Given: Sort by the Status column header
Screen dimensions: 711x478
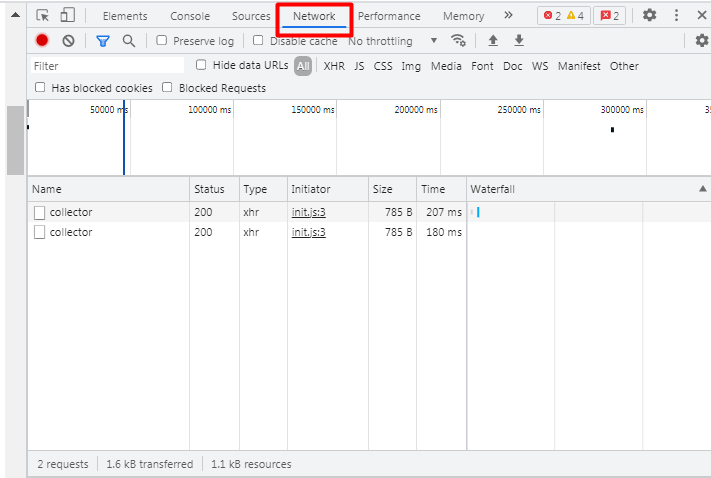Looking at the screenshot, I should coord(214,189).
